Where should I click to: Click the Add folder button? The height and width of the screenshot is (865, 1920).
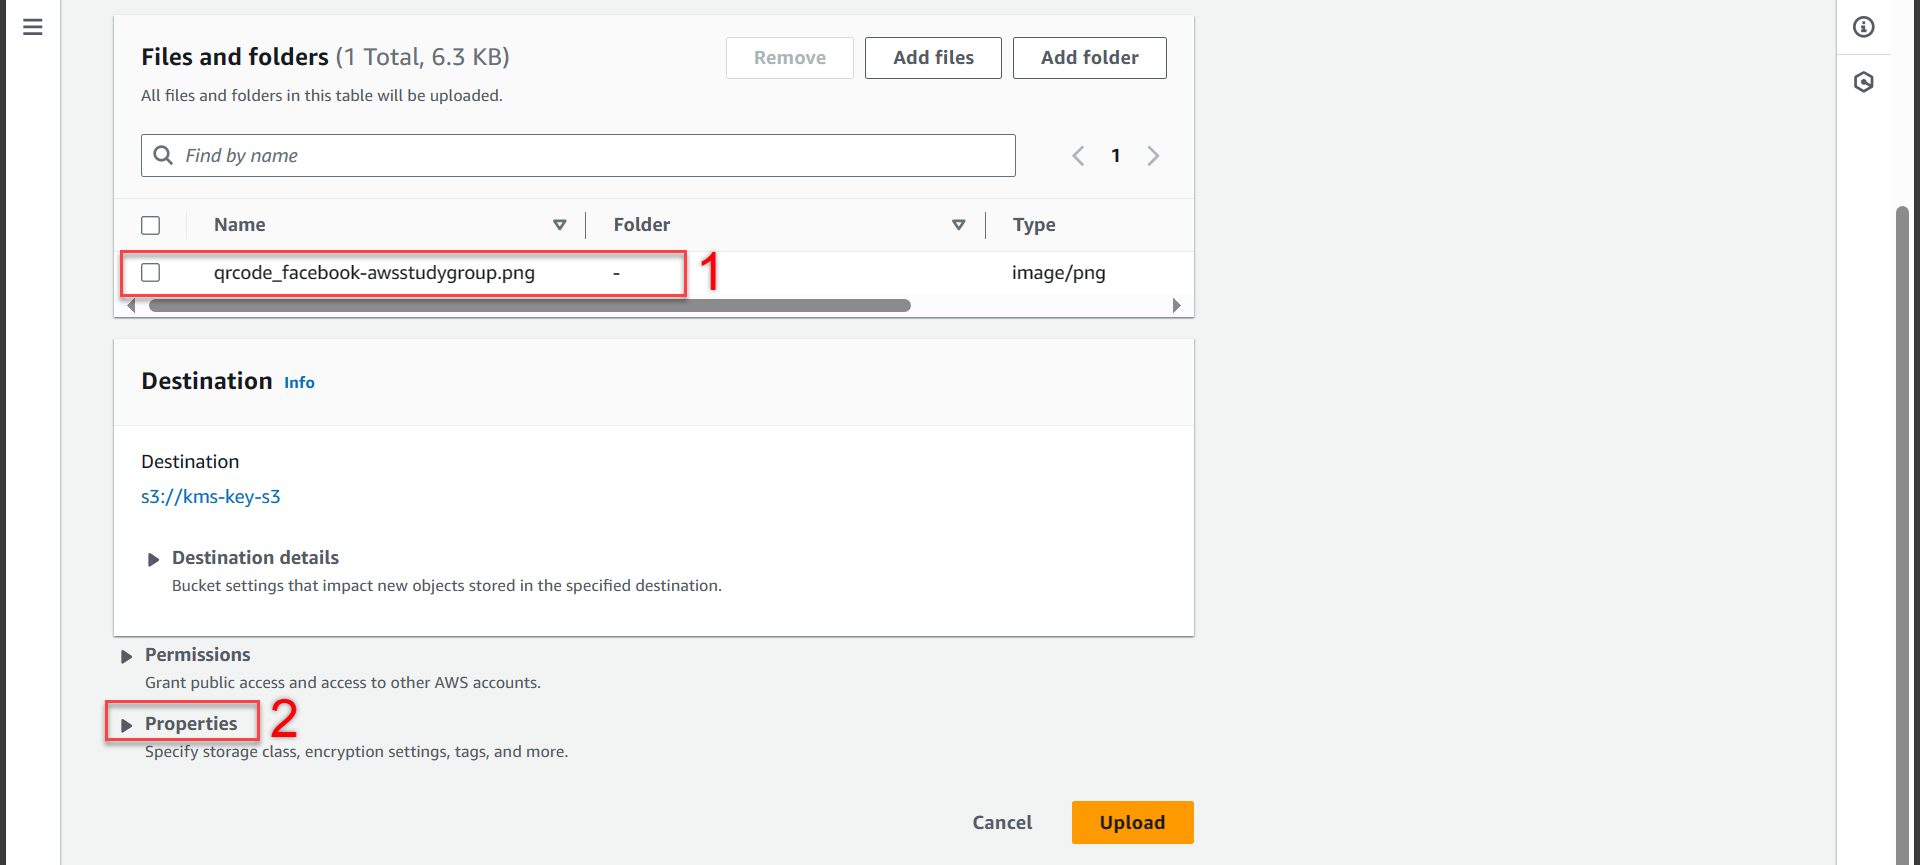coord(1089,58)
